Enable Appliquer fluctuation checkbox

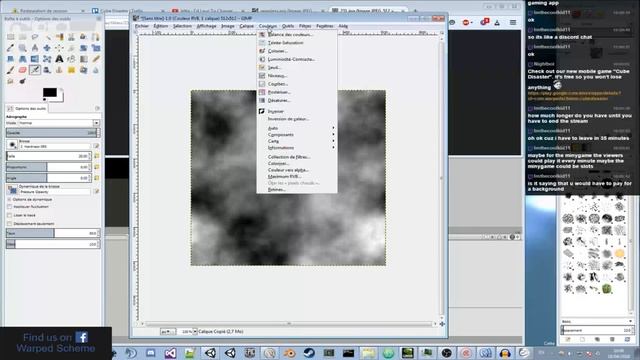point(9,207)
